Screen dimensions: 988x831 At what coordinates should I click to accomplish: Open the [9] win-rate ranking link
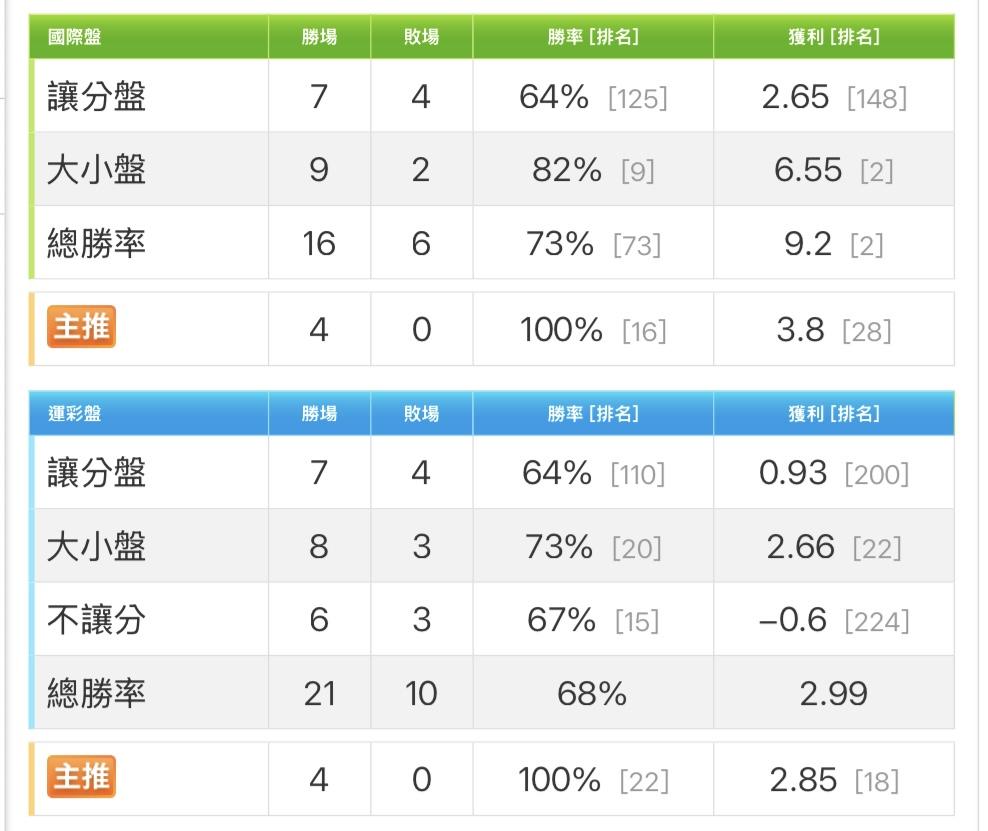(637, 172)
